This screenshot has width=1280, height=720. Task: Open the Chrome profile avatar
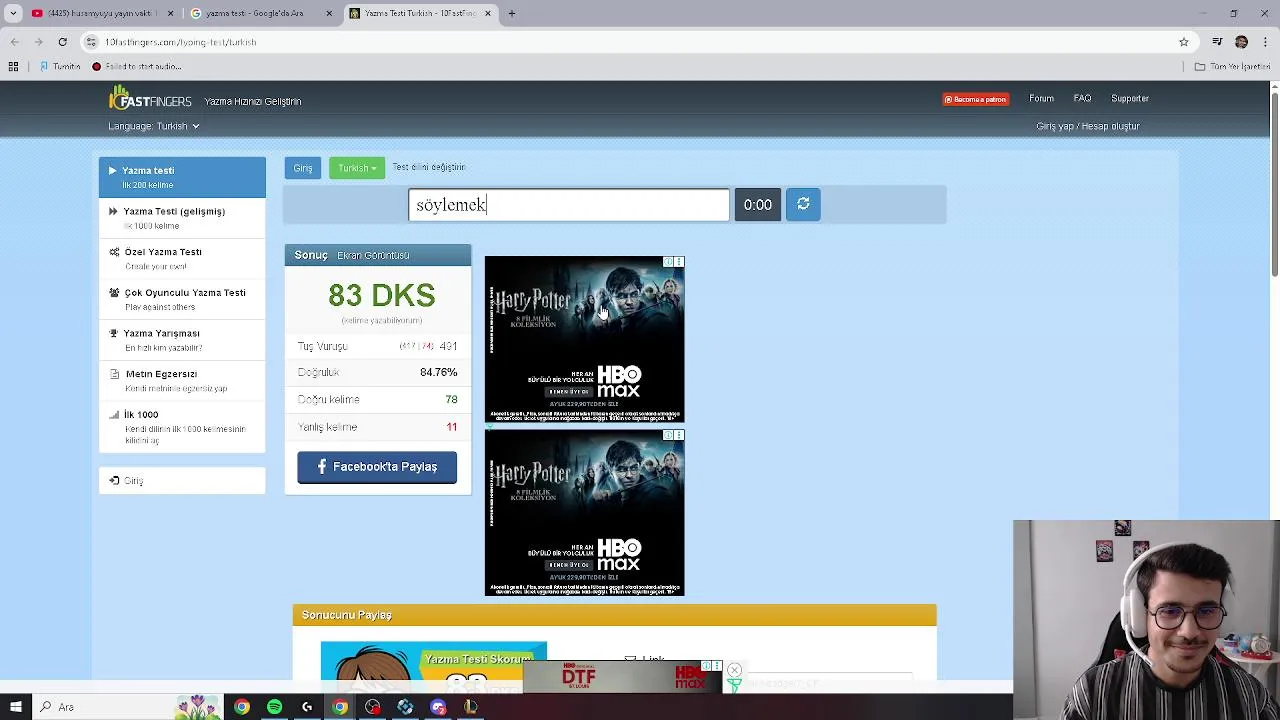1241,42
